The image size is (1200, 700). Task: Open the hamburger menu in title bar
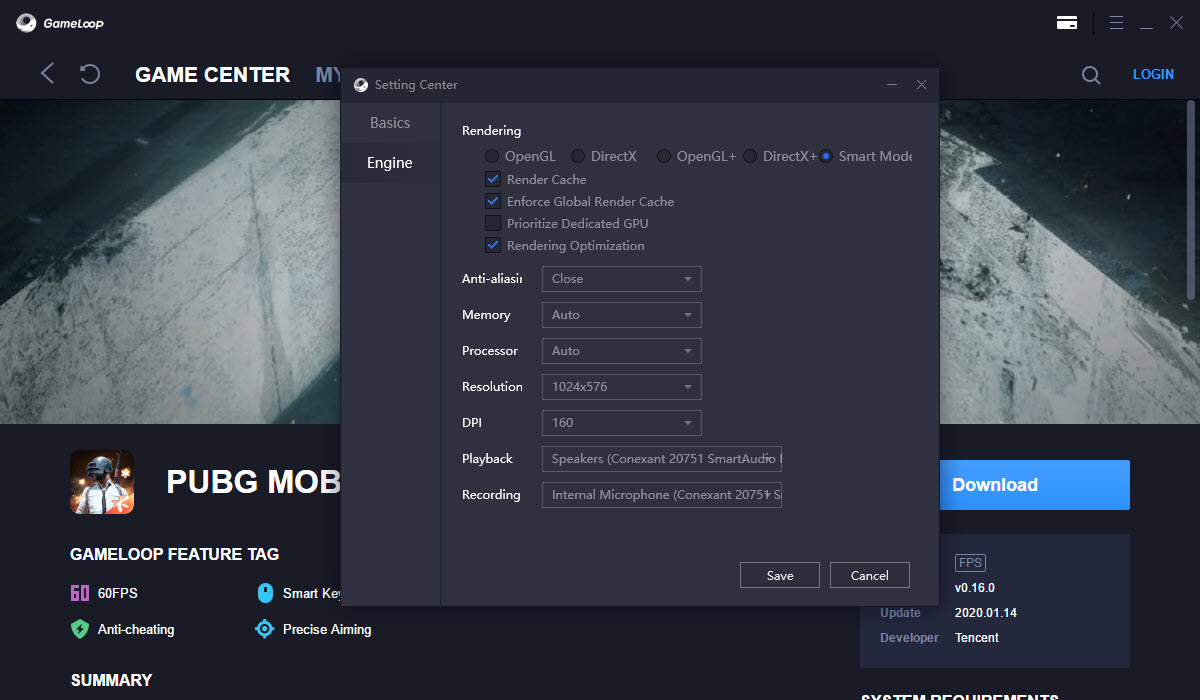[1117, 22]
